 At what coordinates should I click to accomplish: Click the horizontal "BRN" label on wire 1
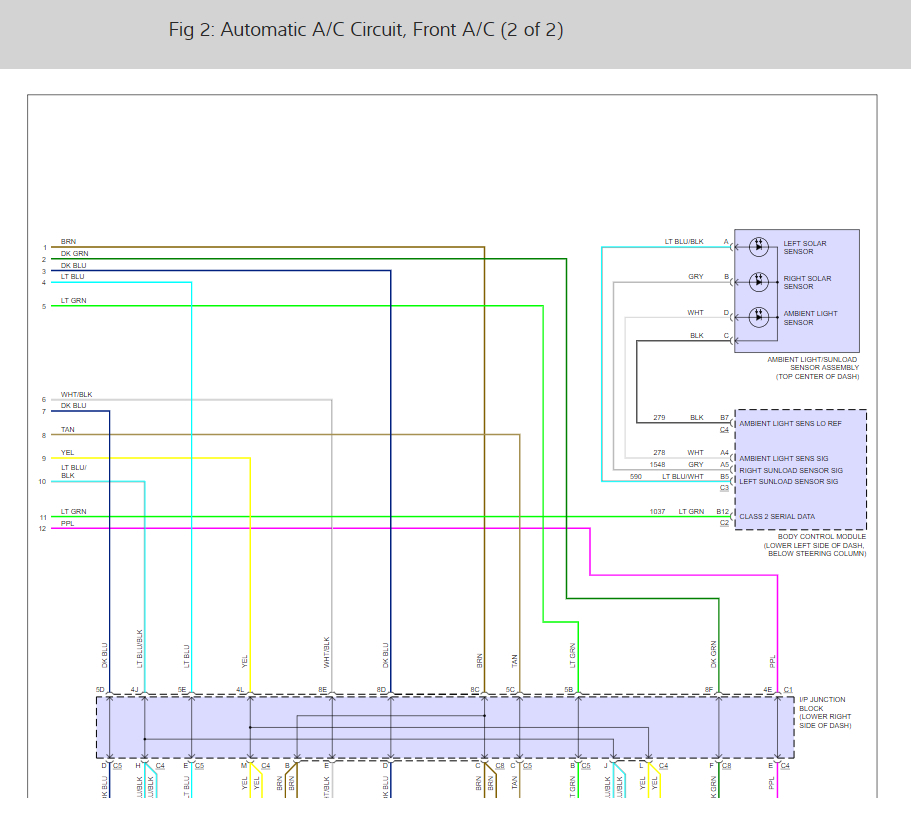click(x=68, y=242)
